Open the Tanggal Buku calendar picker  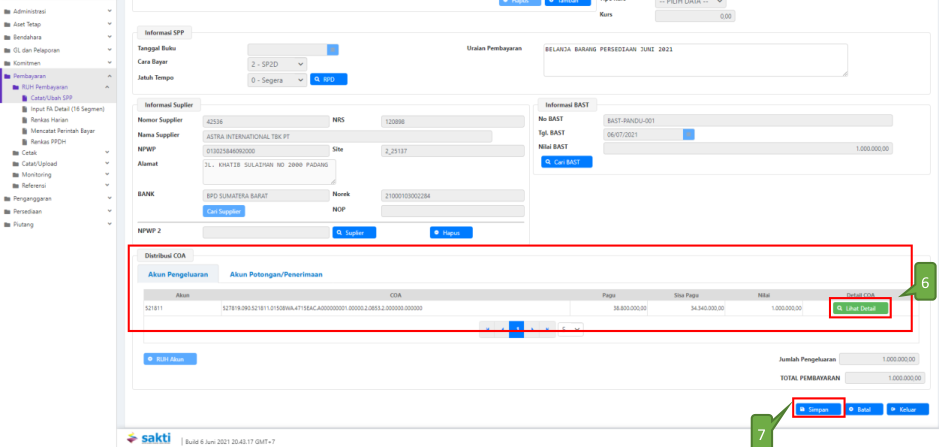pos(333,50)
